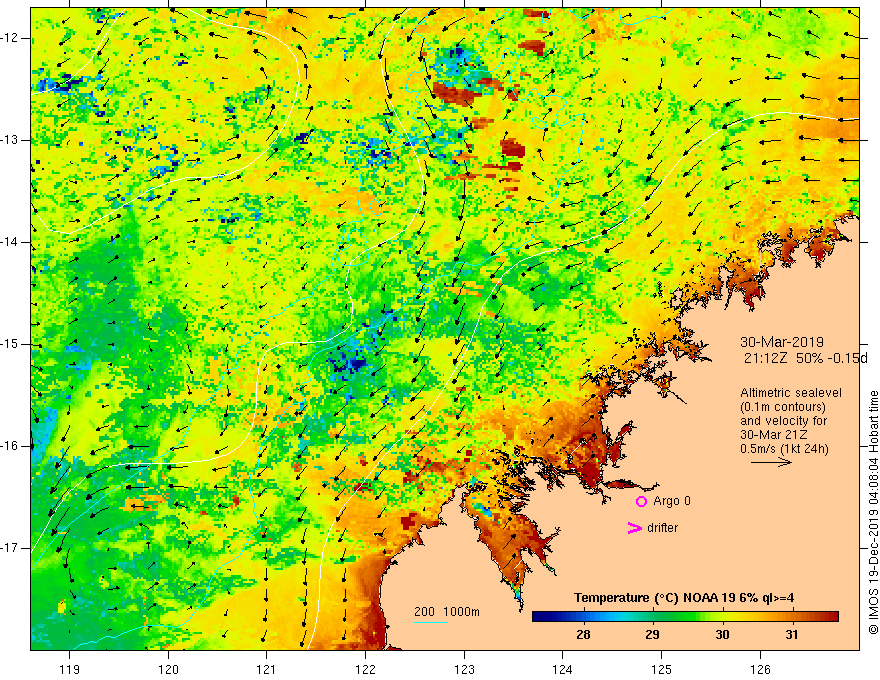Image resolution: width=880 pixels, height=680 pixels.
Task: Click the '0.5m/s (1kt 24h)' text
Action: pos(784,449)
